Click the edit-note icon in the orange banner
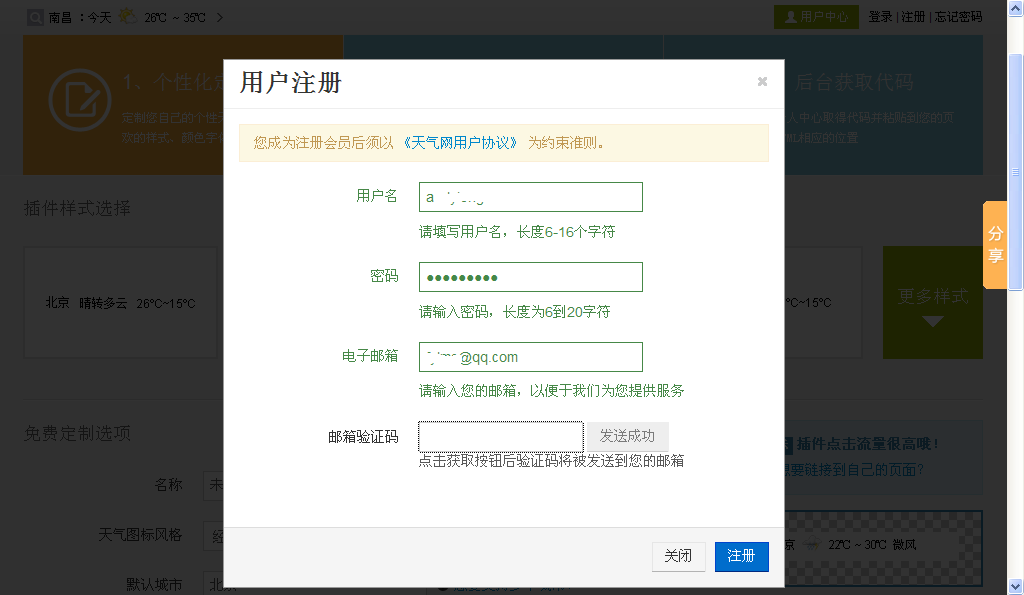Screen dimensions: 1024x595 point(80,100)
